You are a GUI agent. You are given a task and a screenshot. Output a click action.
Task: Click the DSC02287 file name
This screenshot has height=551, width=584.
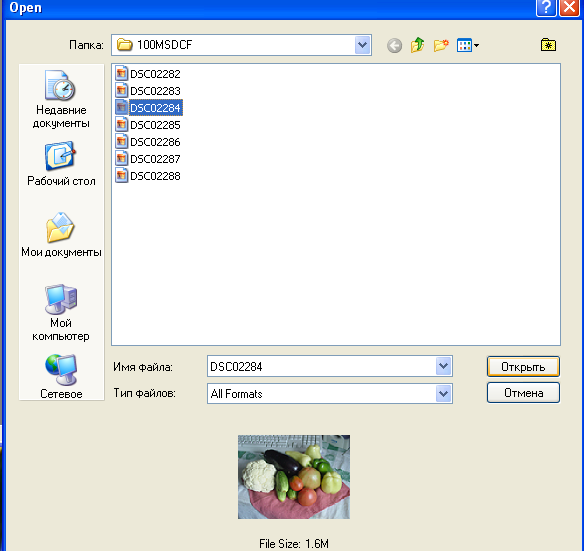click(x=155, y=159)
